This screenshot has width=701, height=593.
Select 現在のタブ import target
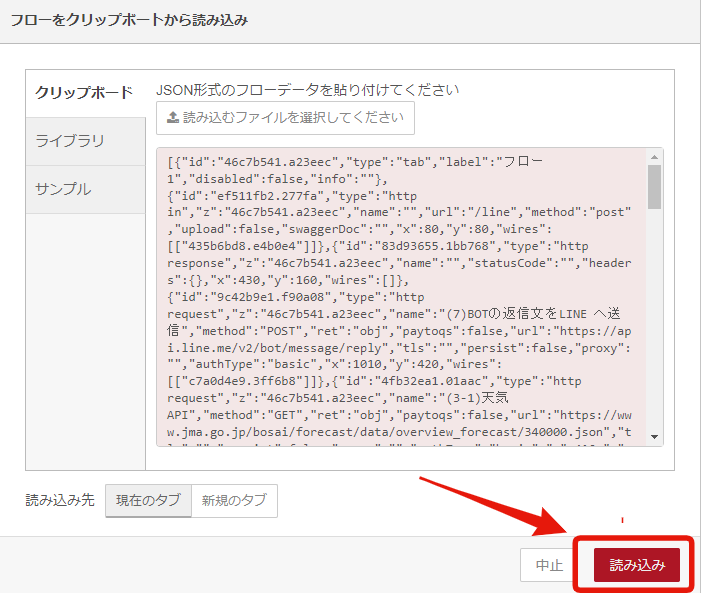click(148, 500)
